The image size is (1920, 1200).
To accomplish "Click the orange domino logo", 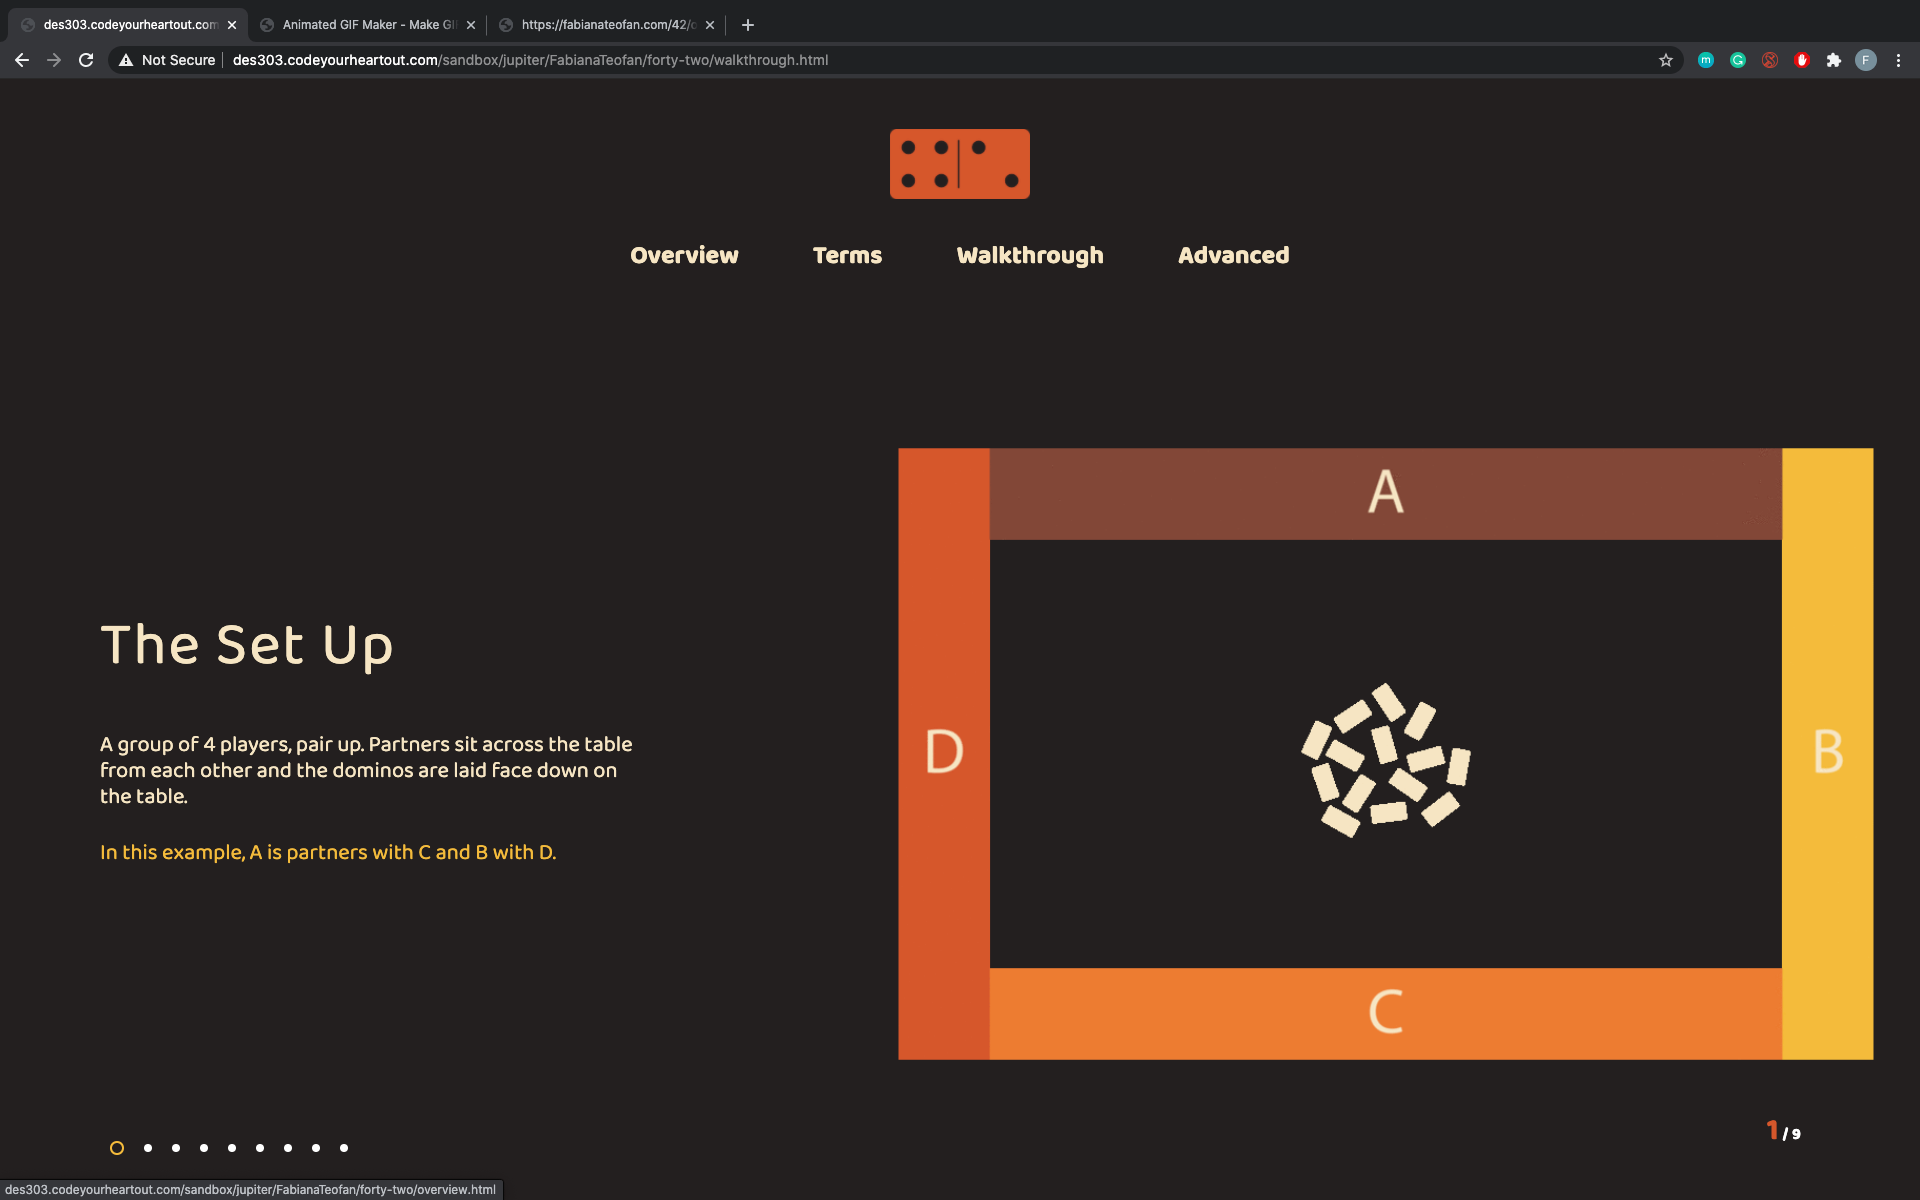I will pos(959,164).
